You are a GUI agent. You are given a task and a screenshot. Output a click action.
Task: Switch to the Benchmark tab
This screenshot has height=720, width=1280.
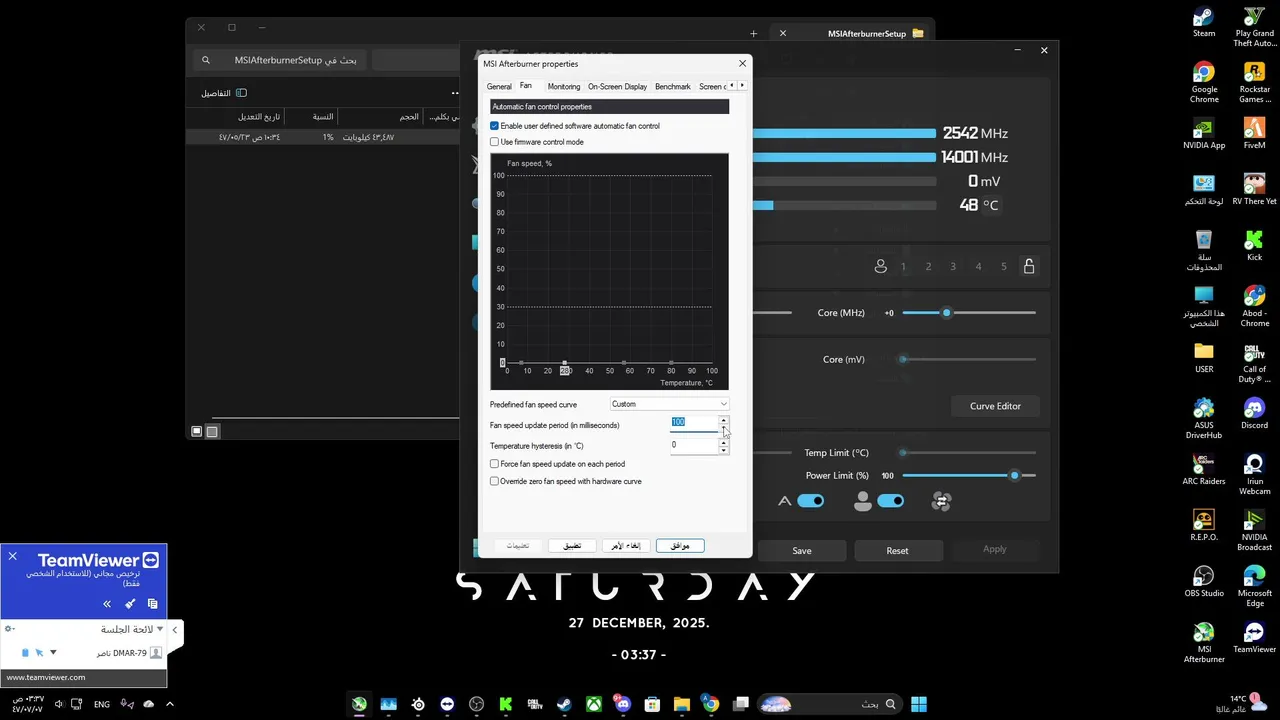click(673, 86)
